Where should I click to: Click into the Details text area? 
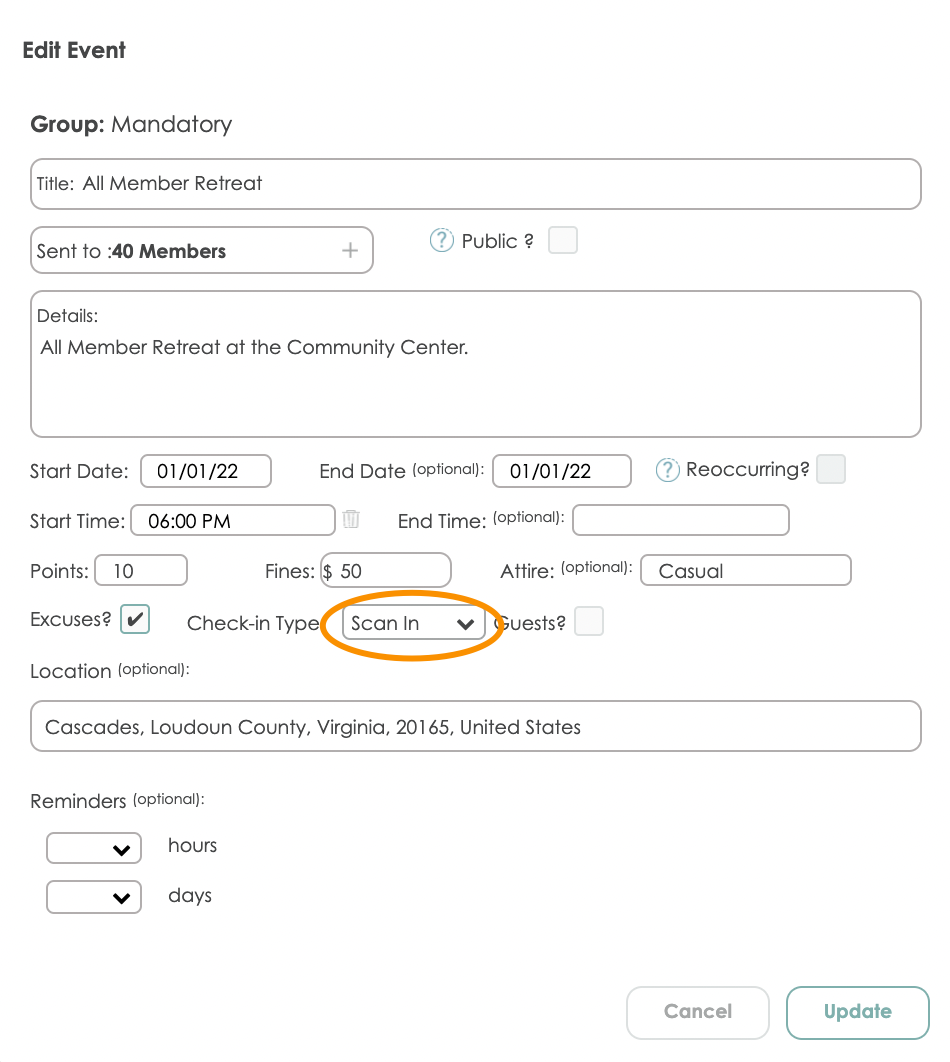(475, 364)
